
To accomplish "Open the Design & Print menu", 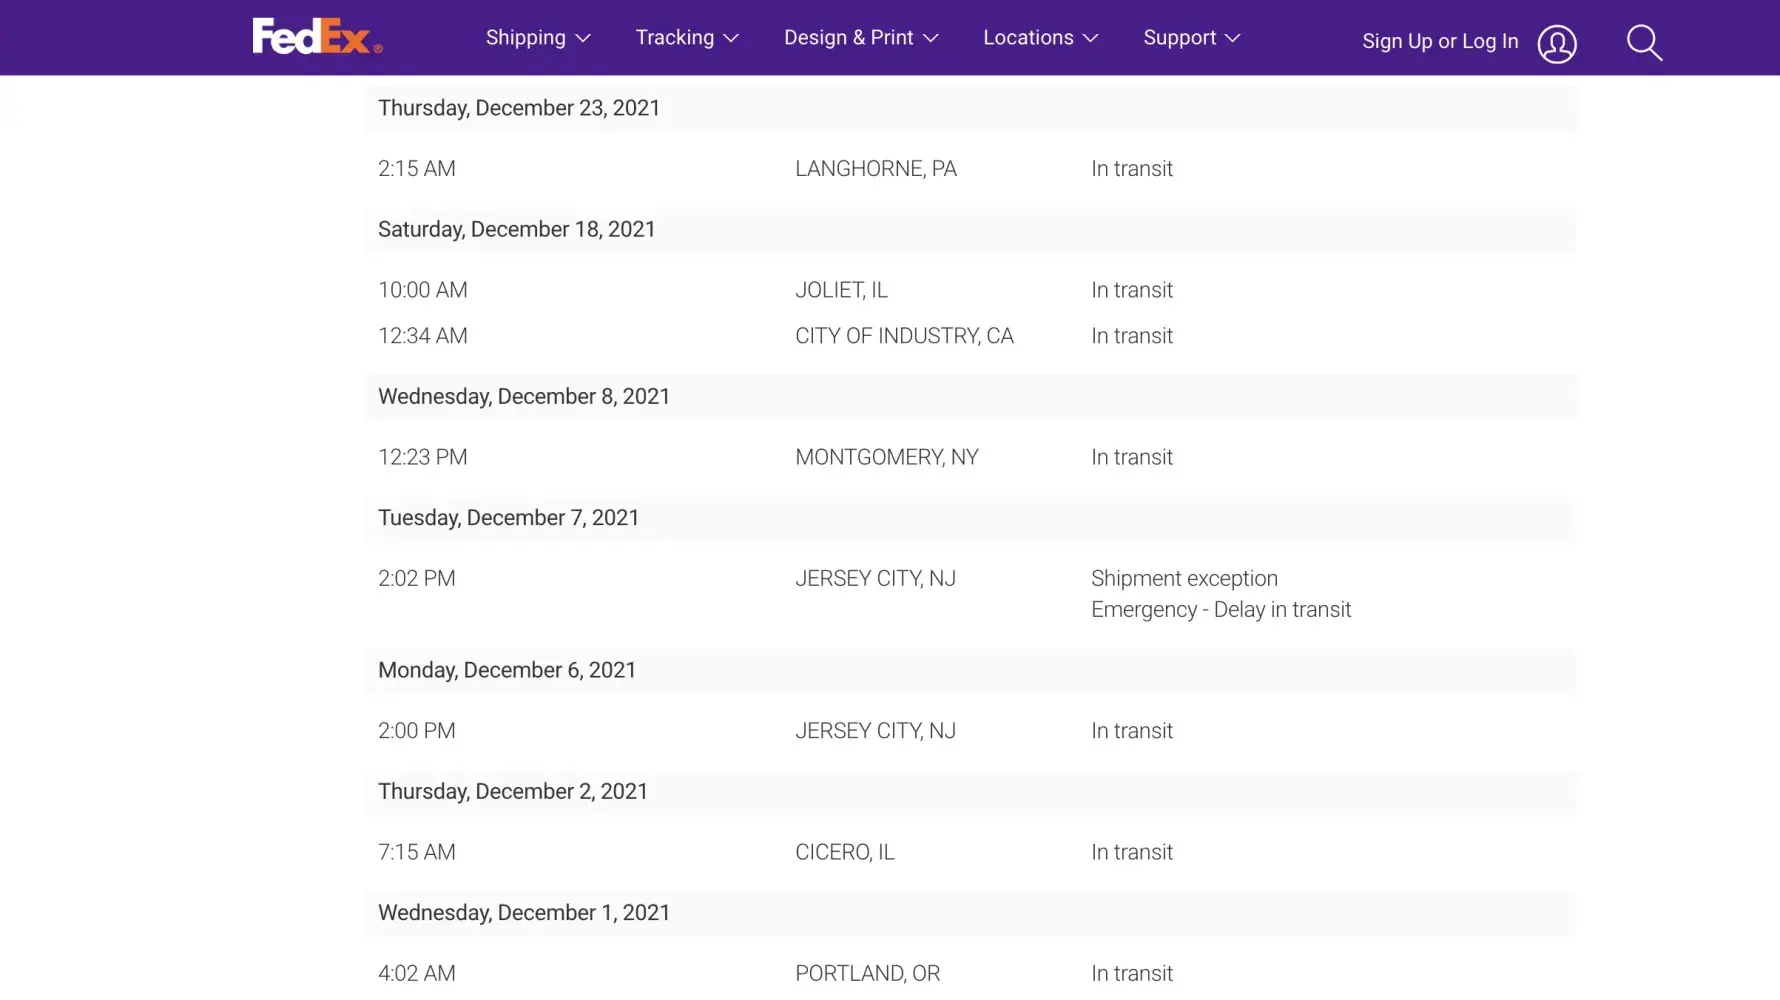I will 848,38.
